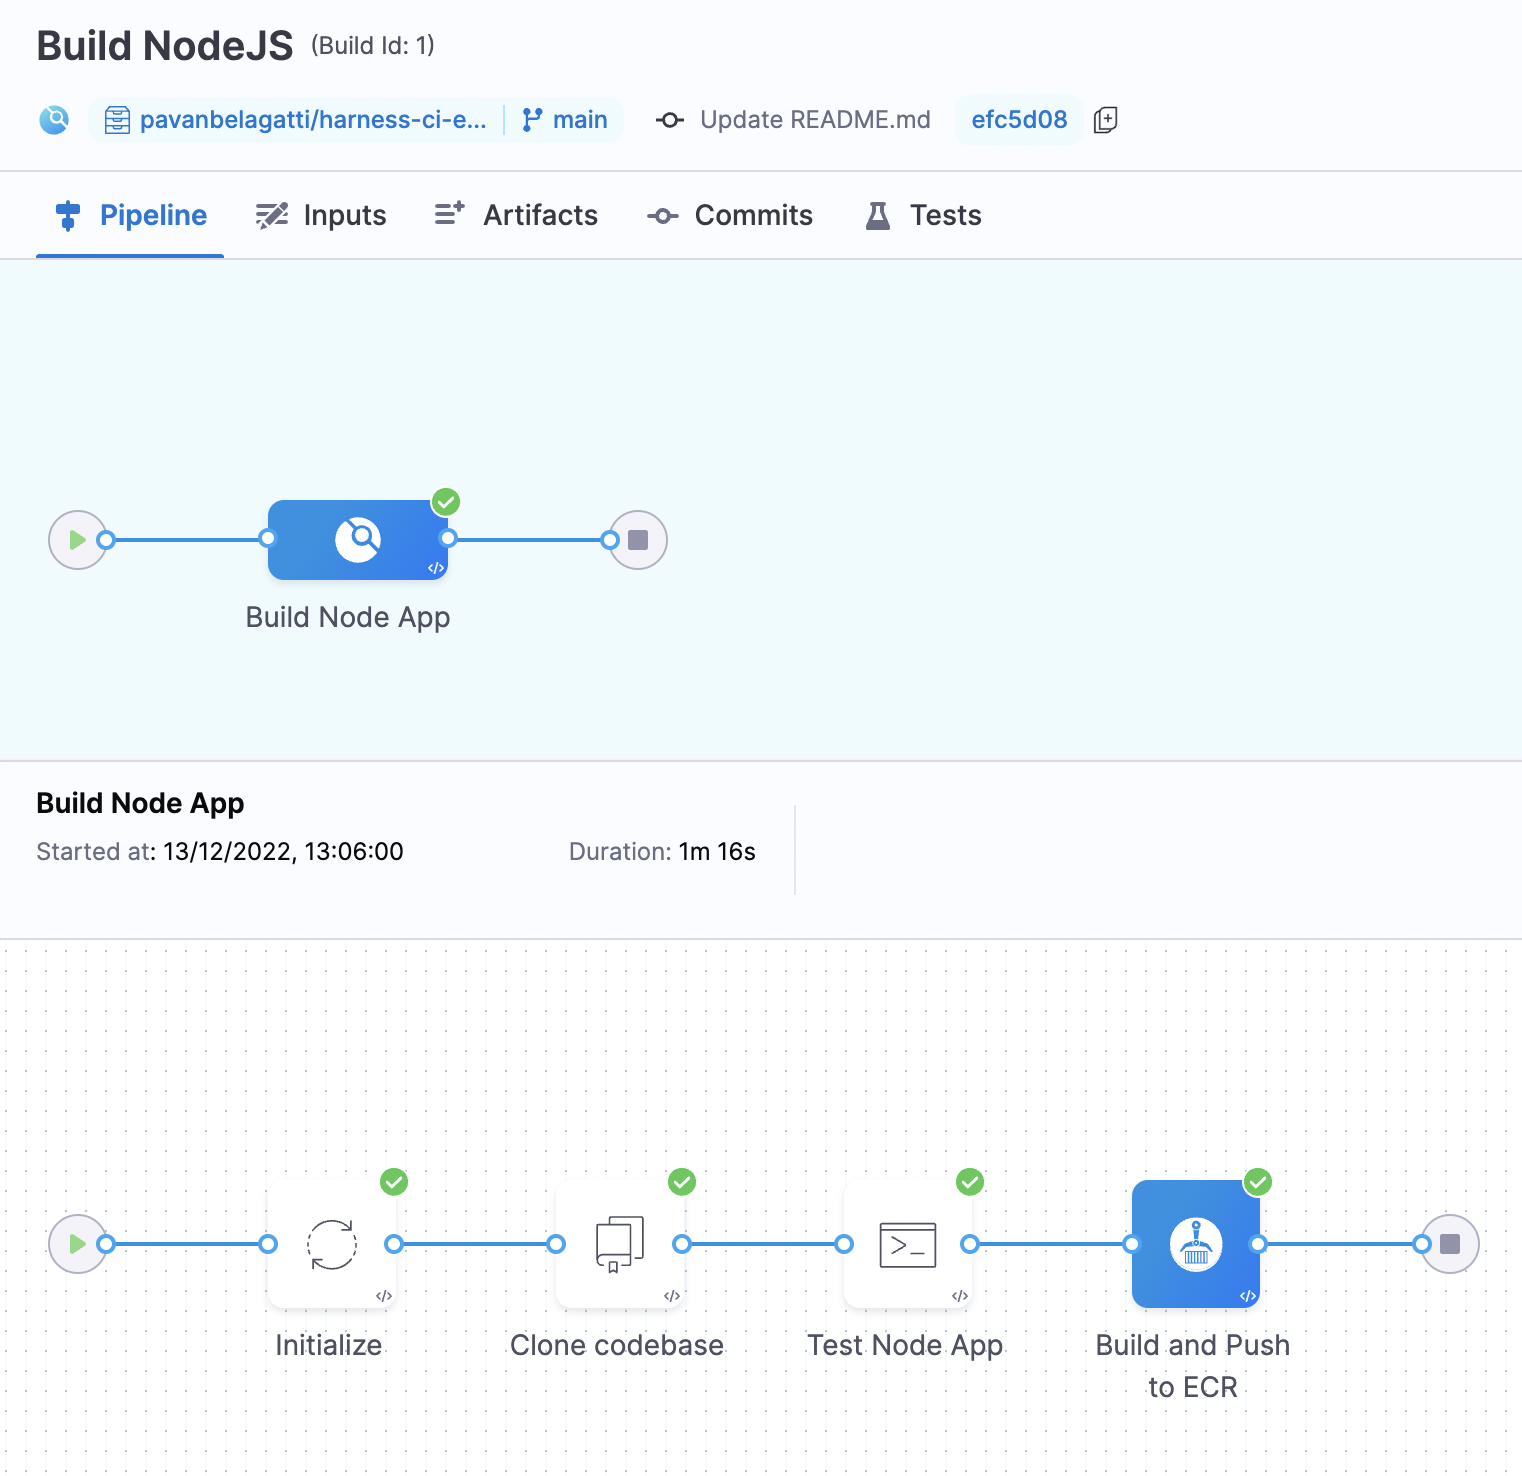Click the Build NodeJS pipeline title
Viewport: 1522px width, 1476px height.
pos(165,46)
